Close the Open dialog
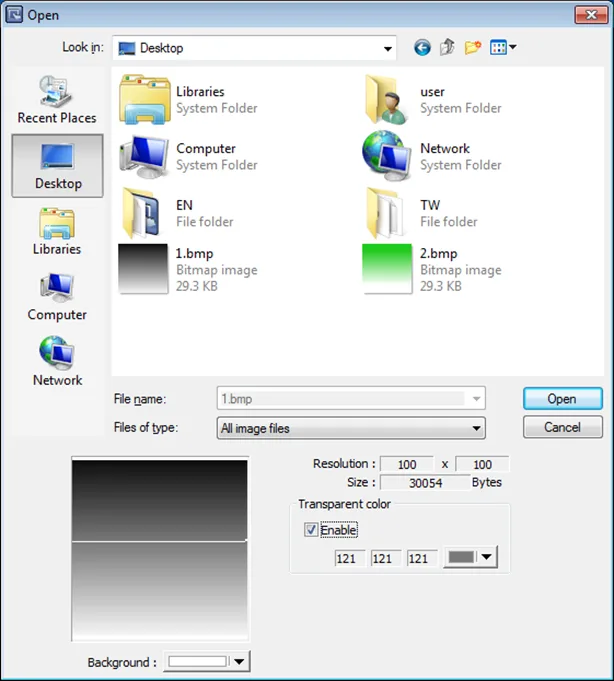614x681 pixels. (x=591, y=15)
